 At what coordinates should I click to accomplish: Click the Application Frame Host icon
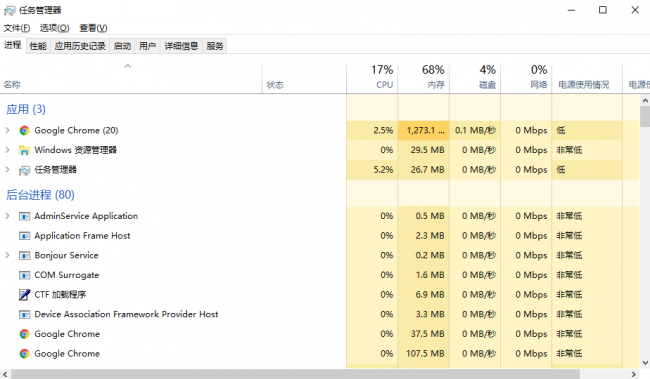(x=24, y=236)
